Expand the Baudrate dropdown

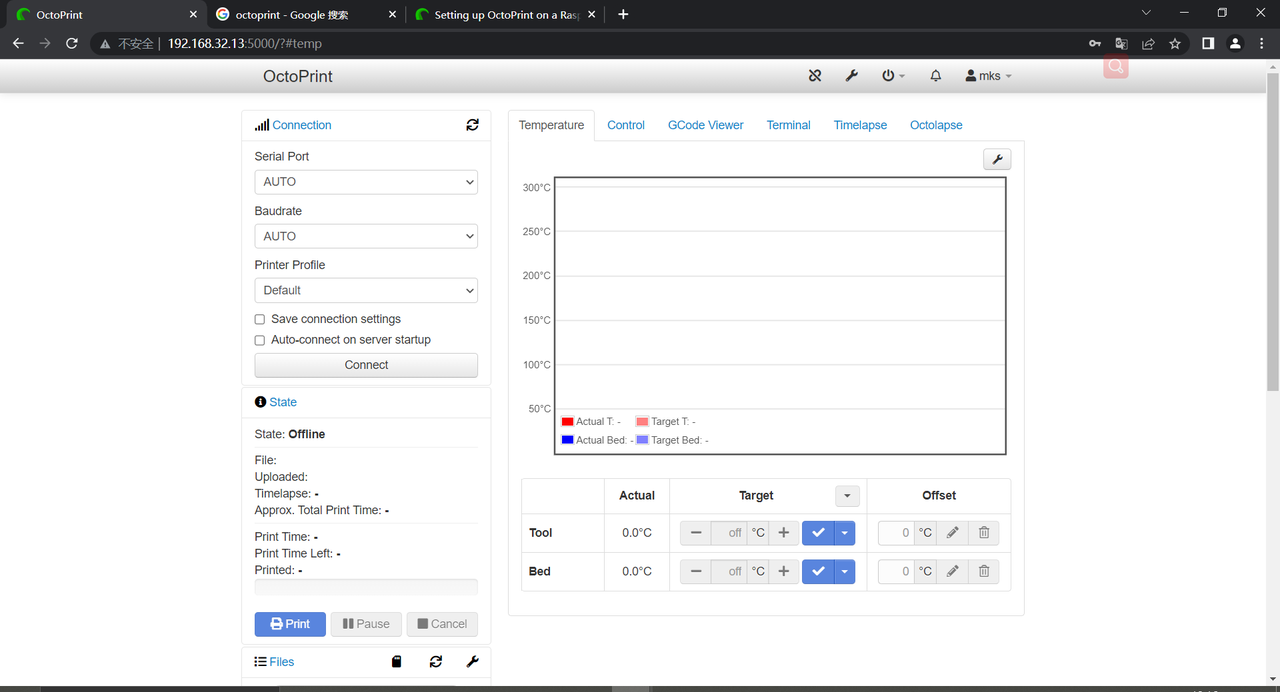(366, 236)
